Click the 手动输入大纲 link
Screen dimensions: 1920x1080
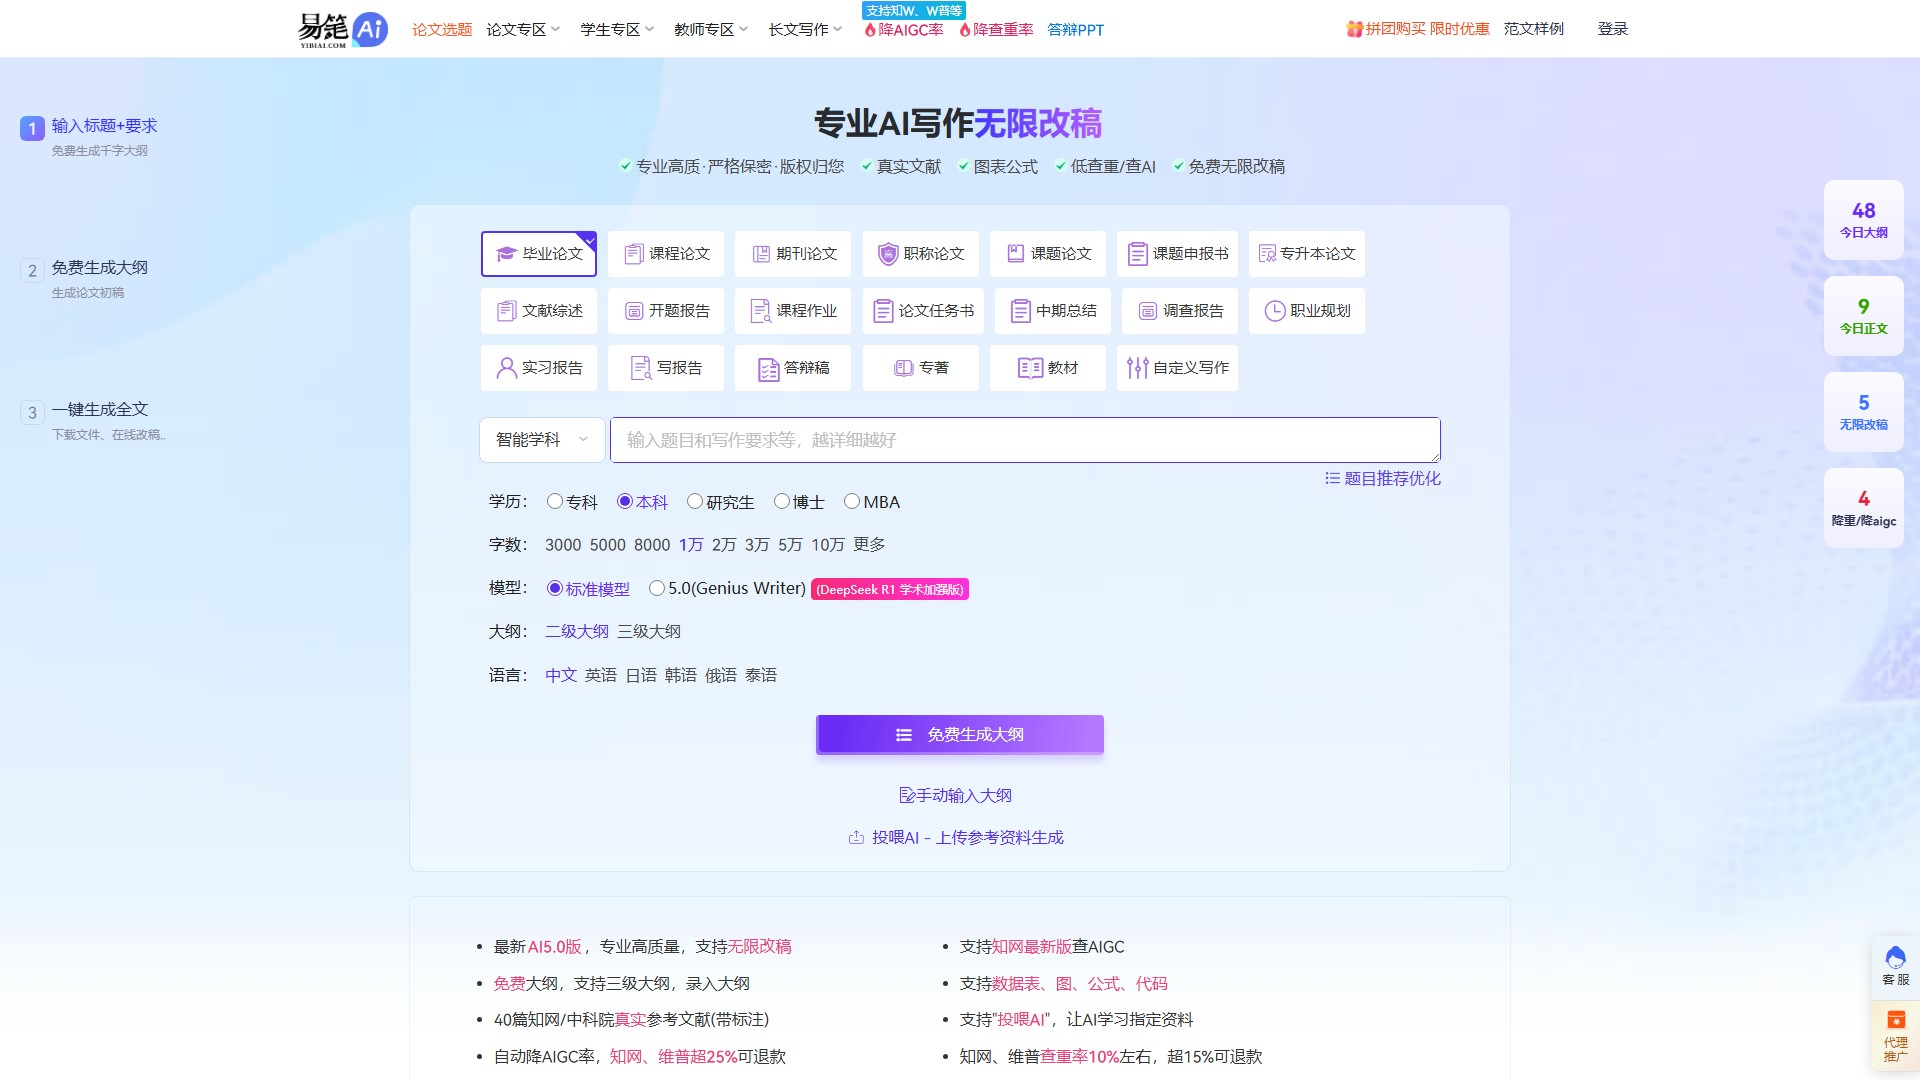coord(956,796)
